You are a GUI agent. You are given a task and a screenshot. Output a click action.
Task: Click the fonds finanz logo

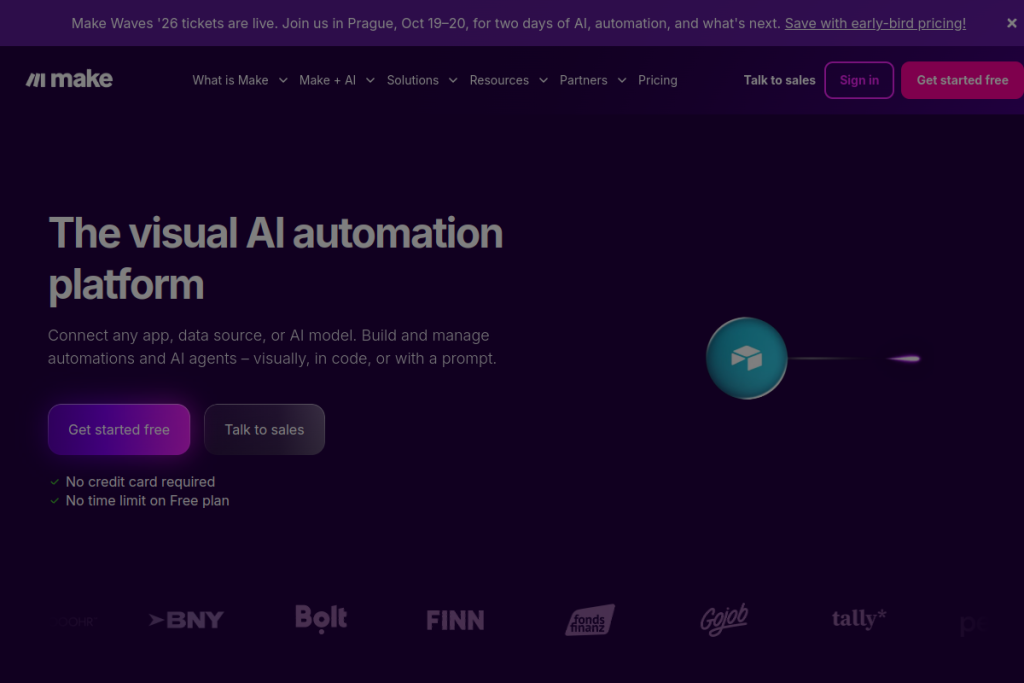(x=590, y=620)
